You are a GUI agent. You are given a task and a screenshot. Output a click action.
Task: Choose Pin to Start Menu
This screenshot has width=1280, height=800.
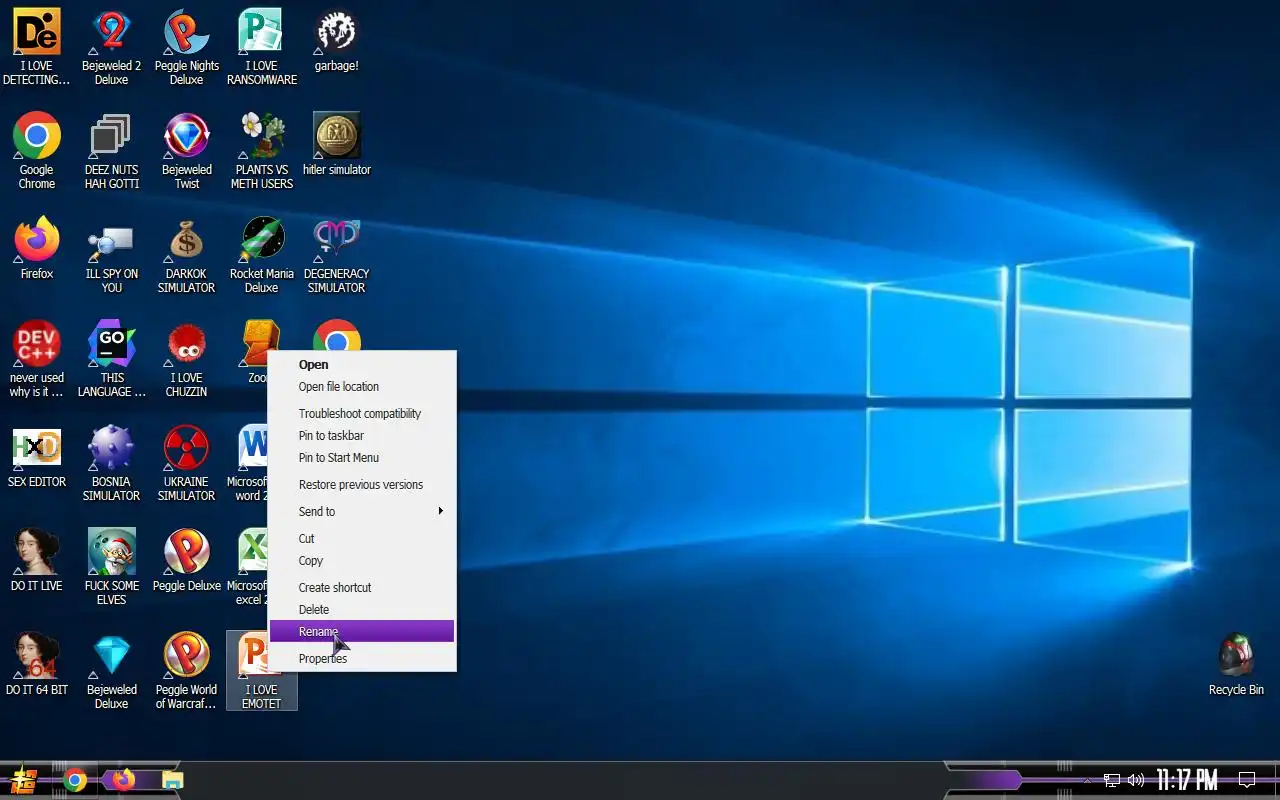362,458
